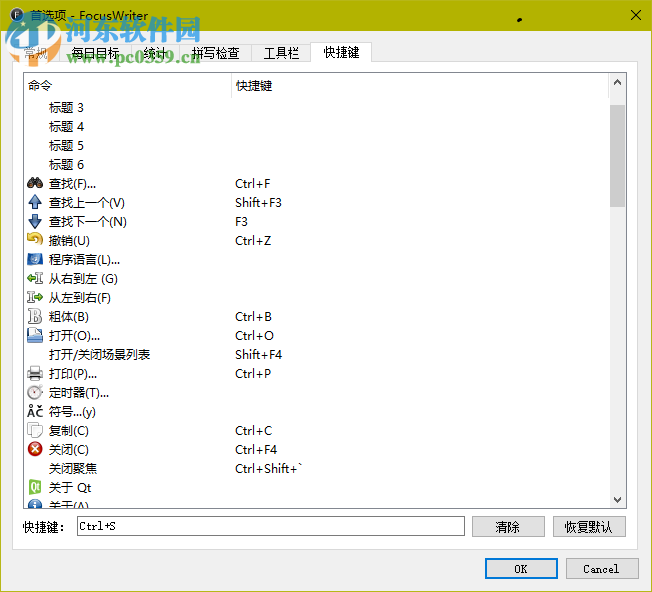Image resolution: width=652 pixels, height=592 pixels.
Task: Select the 粗体(B) command text
Action: pos(69,316)
